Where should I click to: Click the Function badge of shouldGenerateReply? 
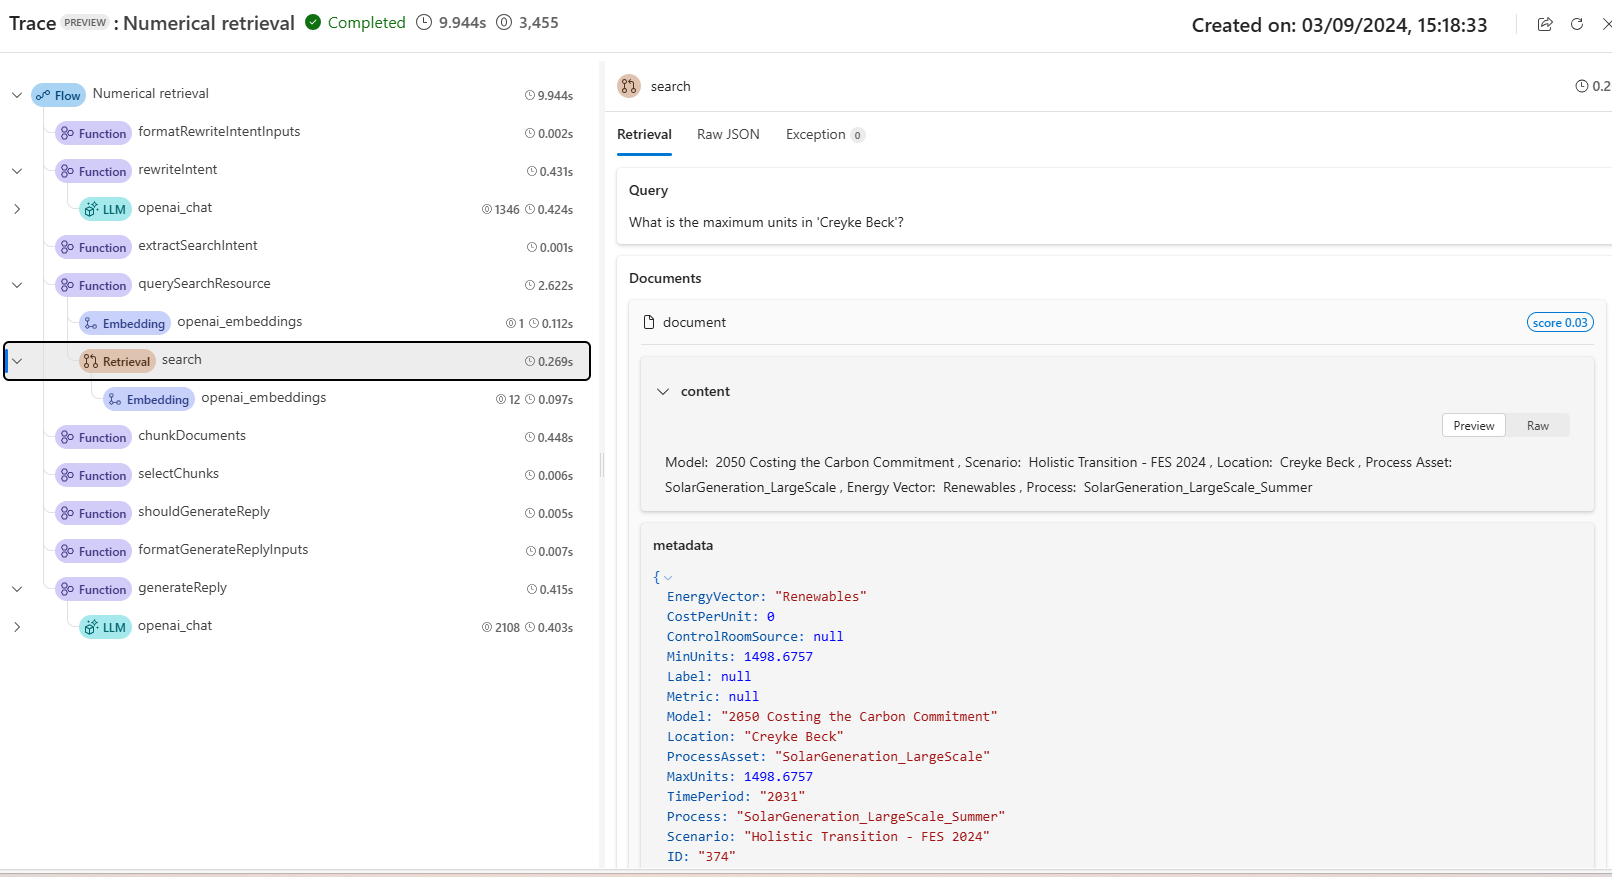point(93,513)
